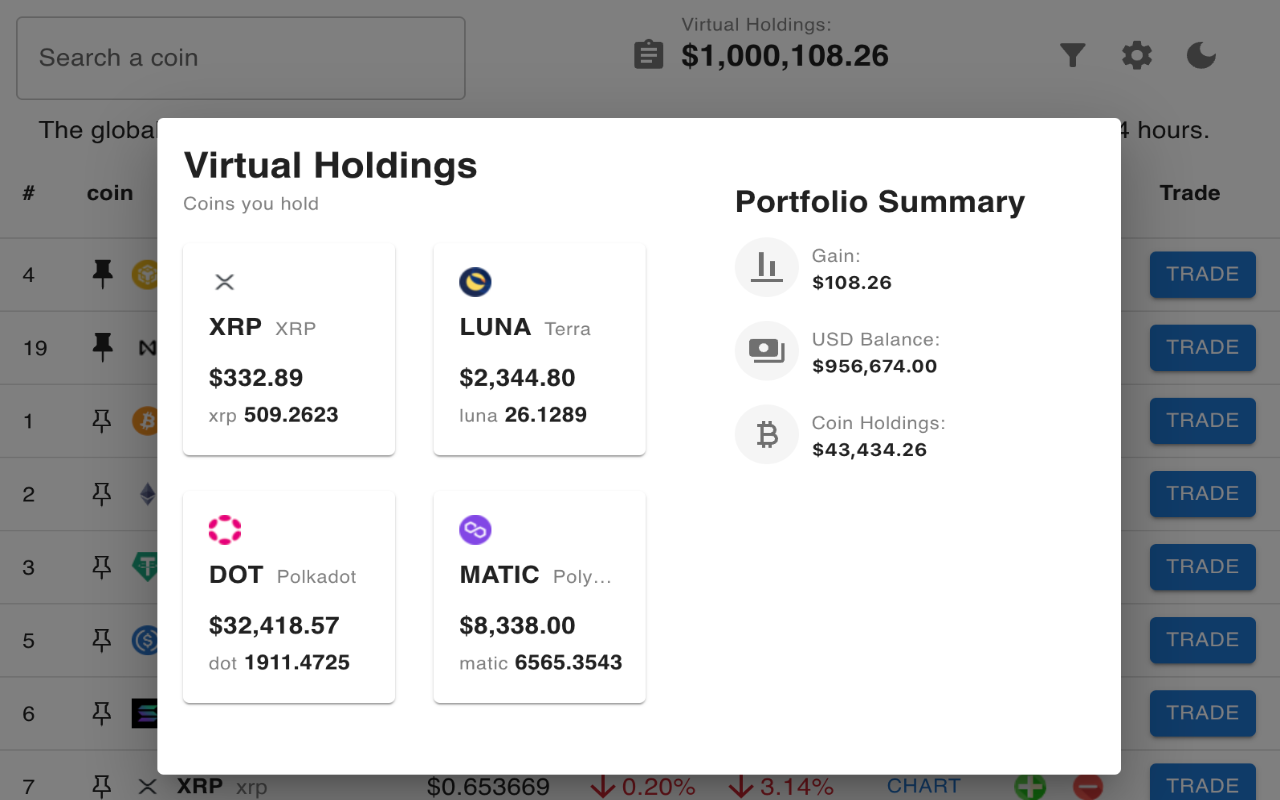Unpin the coin in row 19

(x=102, y=347)
